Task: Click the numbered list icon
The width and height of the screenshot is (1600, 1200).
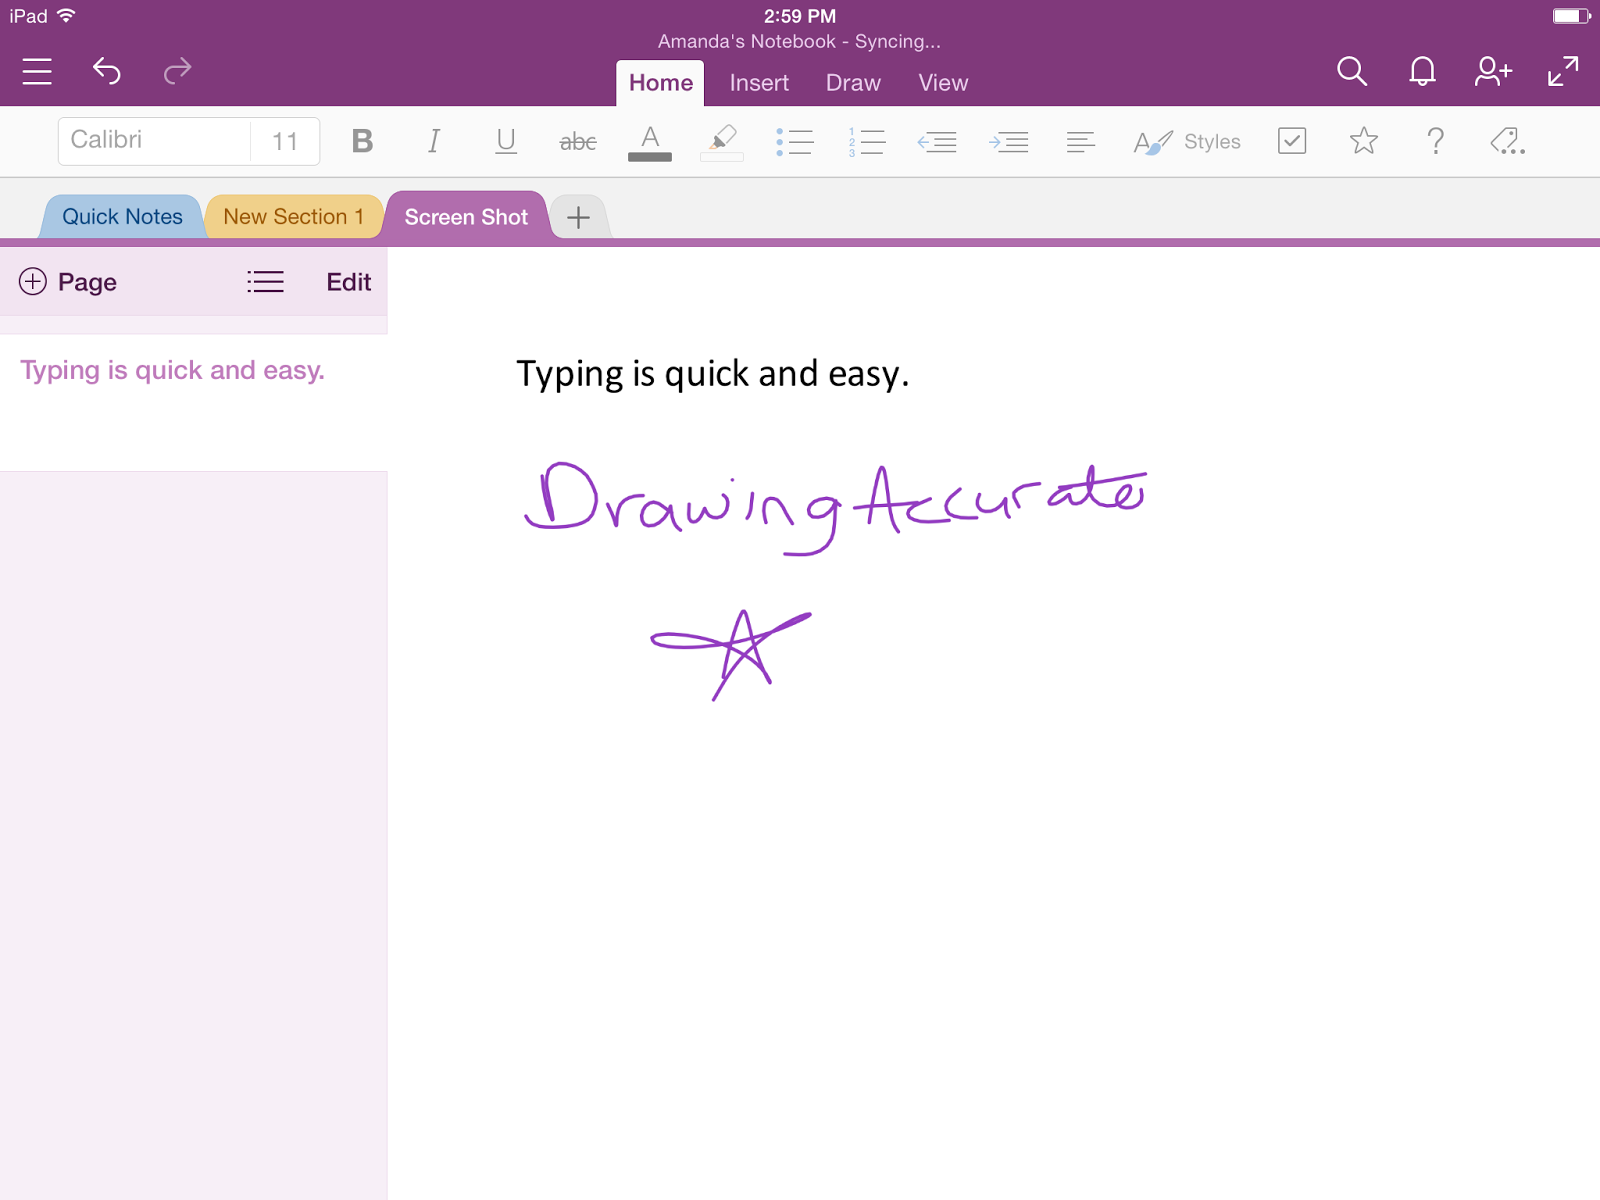Action: (x=866, y=141)
